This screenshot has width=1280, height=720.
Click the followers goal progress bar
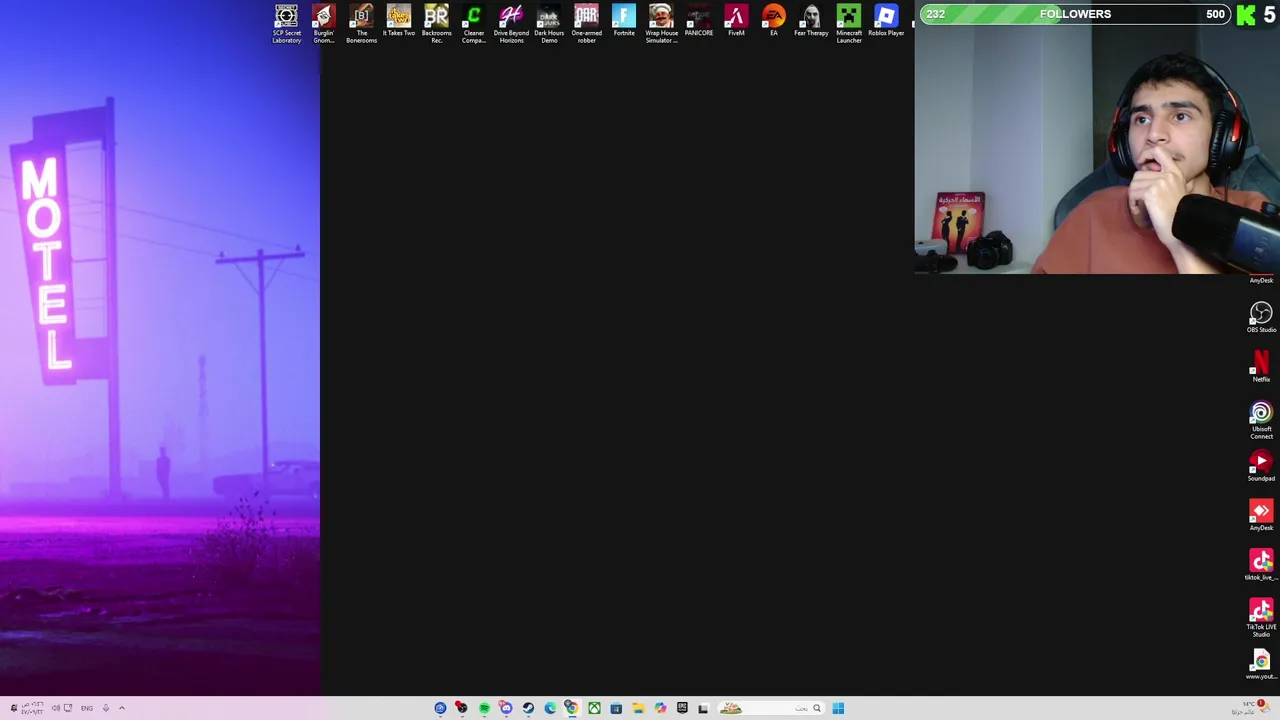coord(1075,14)
